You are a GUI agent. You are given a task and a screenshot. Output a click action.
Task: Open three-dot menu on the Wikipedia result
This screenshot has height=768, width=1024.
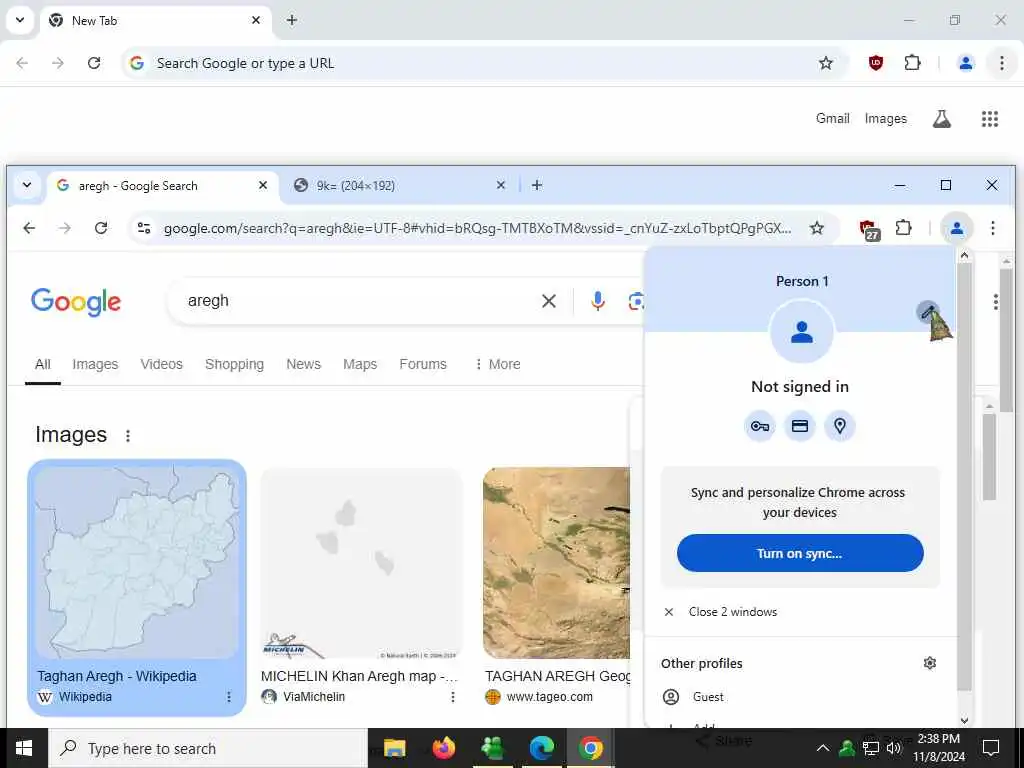click(x=229, y=697)
